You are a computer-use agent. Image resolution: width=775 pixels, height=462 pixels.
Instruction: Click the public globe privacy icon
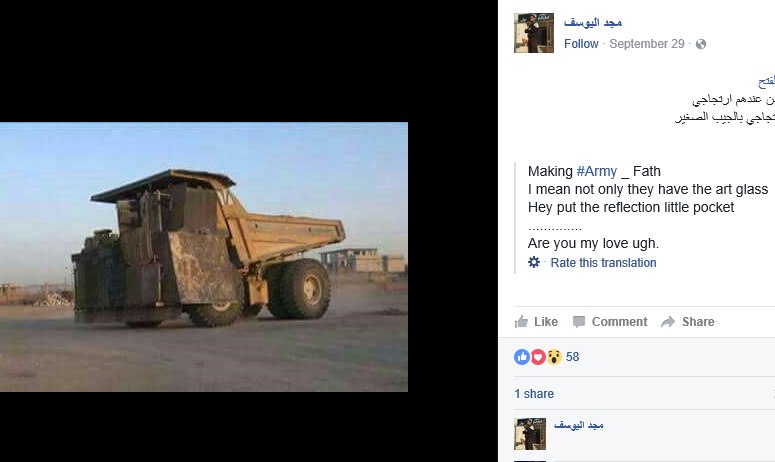[x=701, y=44]
